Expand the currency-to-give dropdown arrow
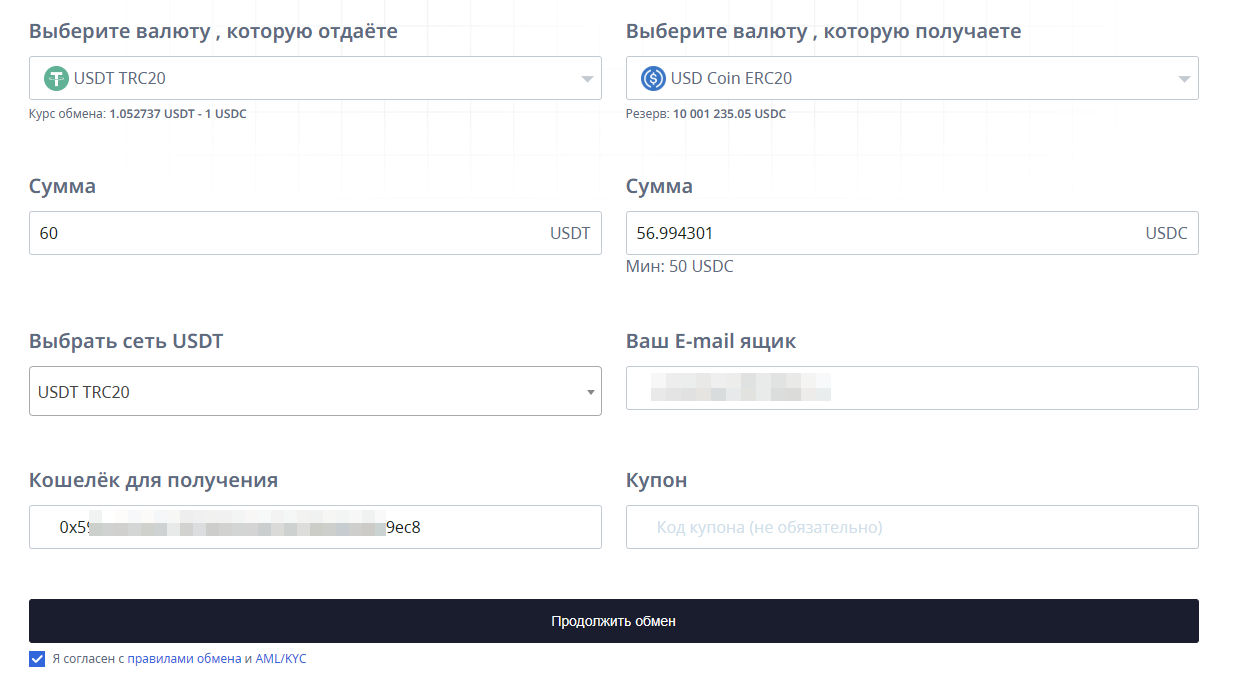This screenshot has width=1233, height=698. click(587, 79)
